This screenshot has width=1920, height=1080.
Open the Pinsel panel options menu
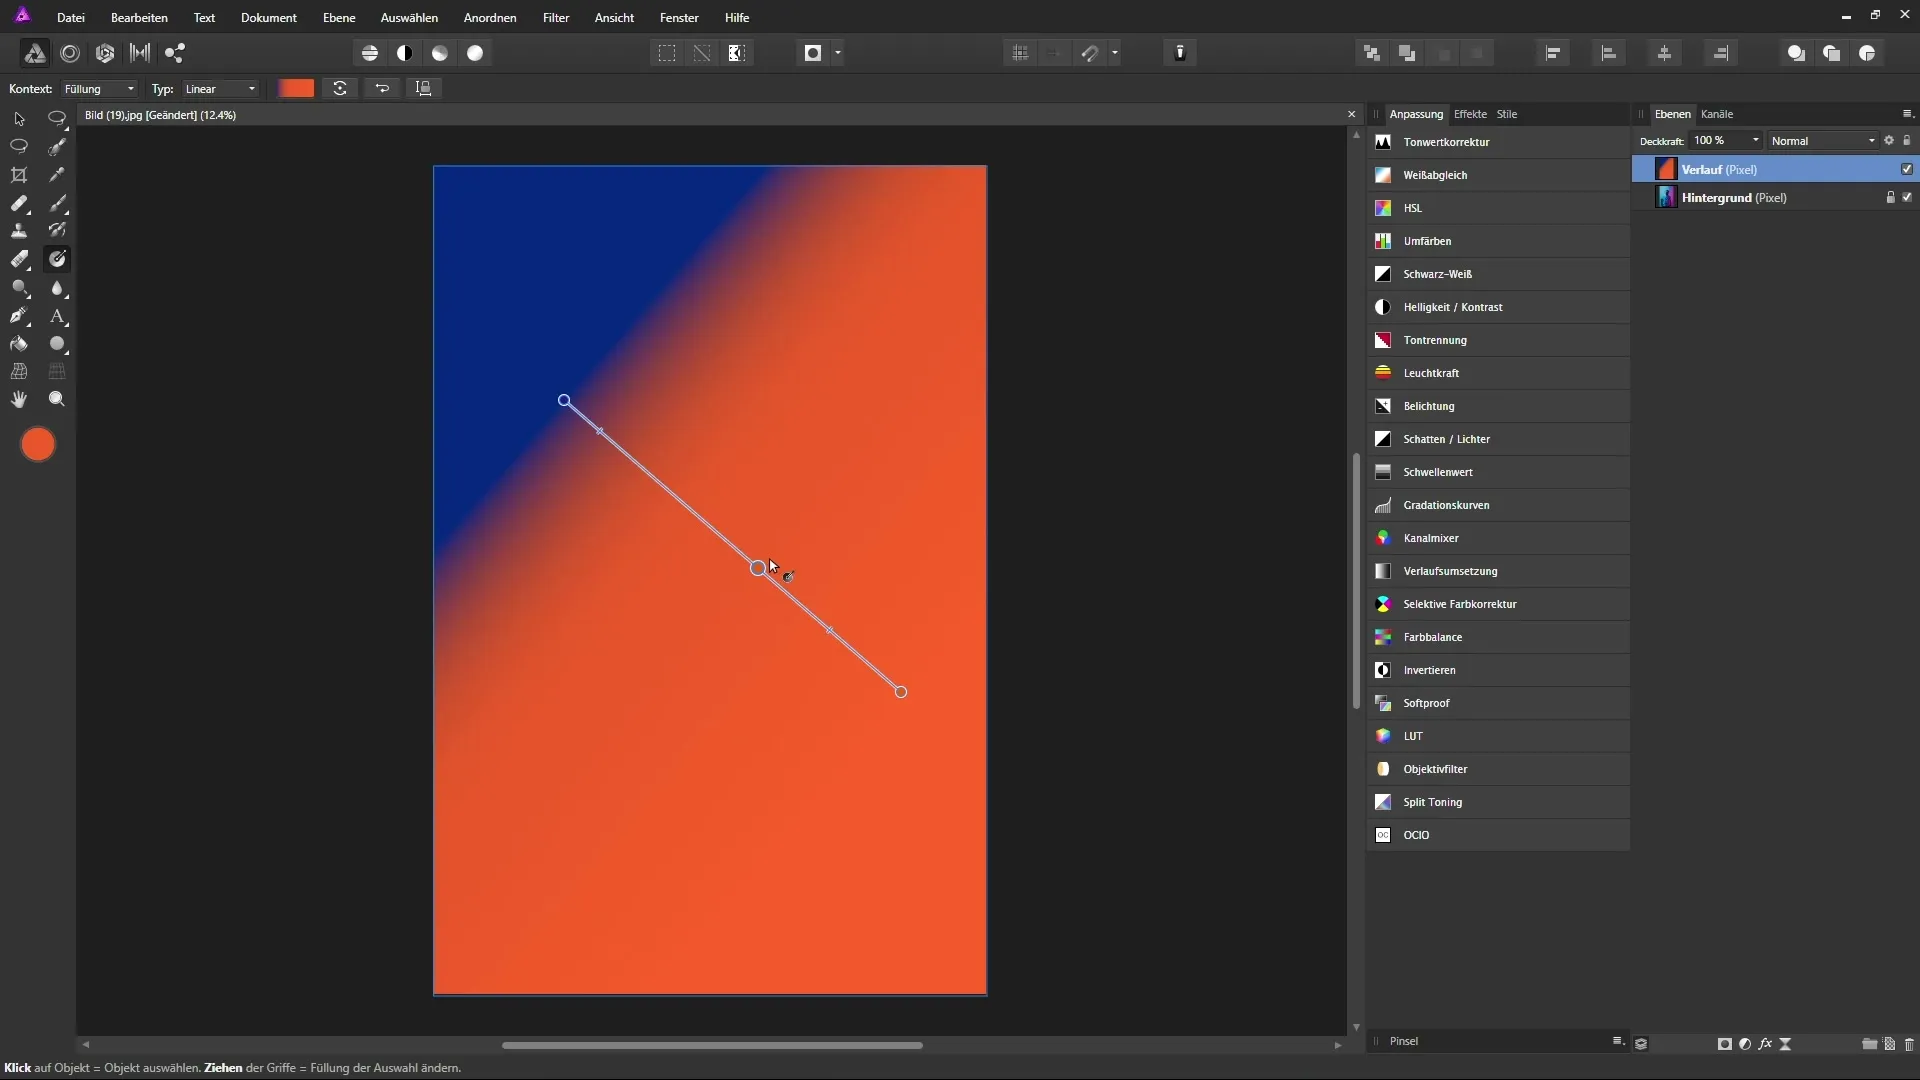pos(1617,1041)
